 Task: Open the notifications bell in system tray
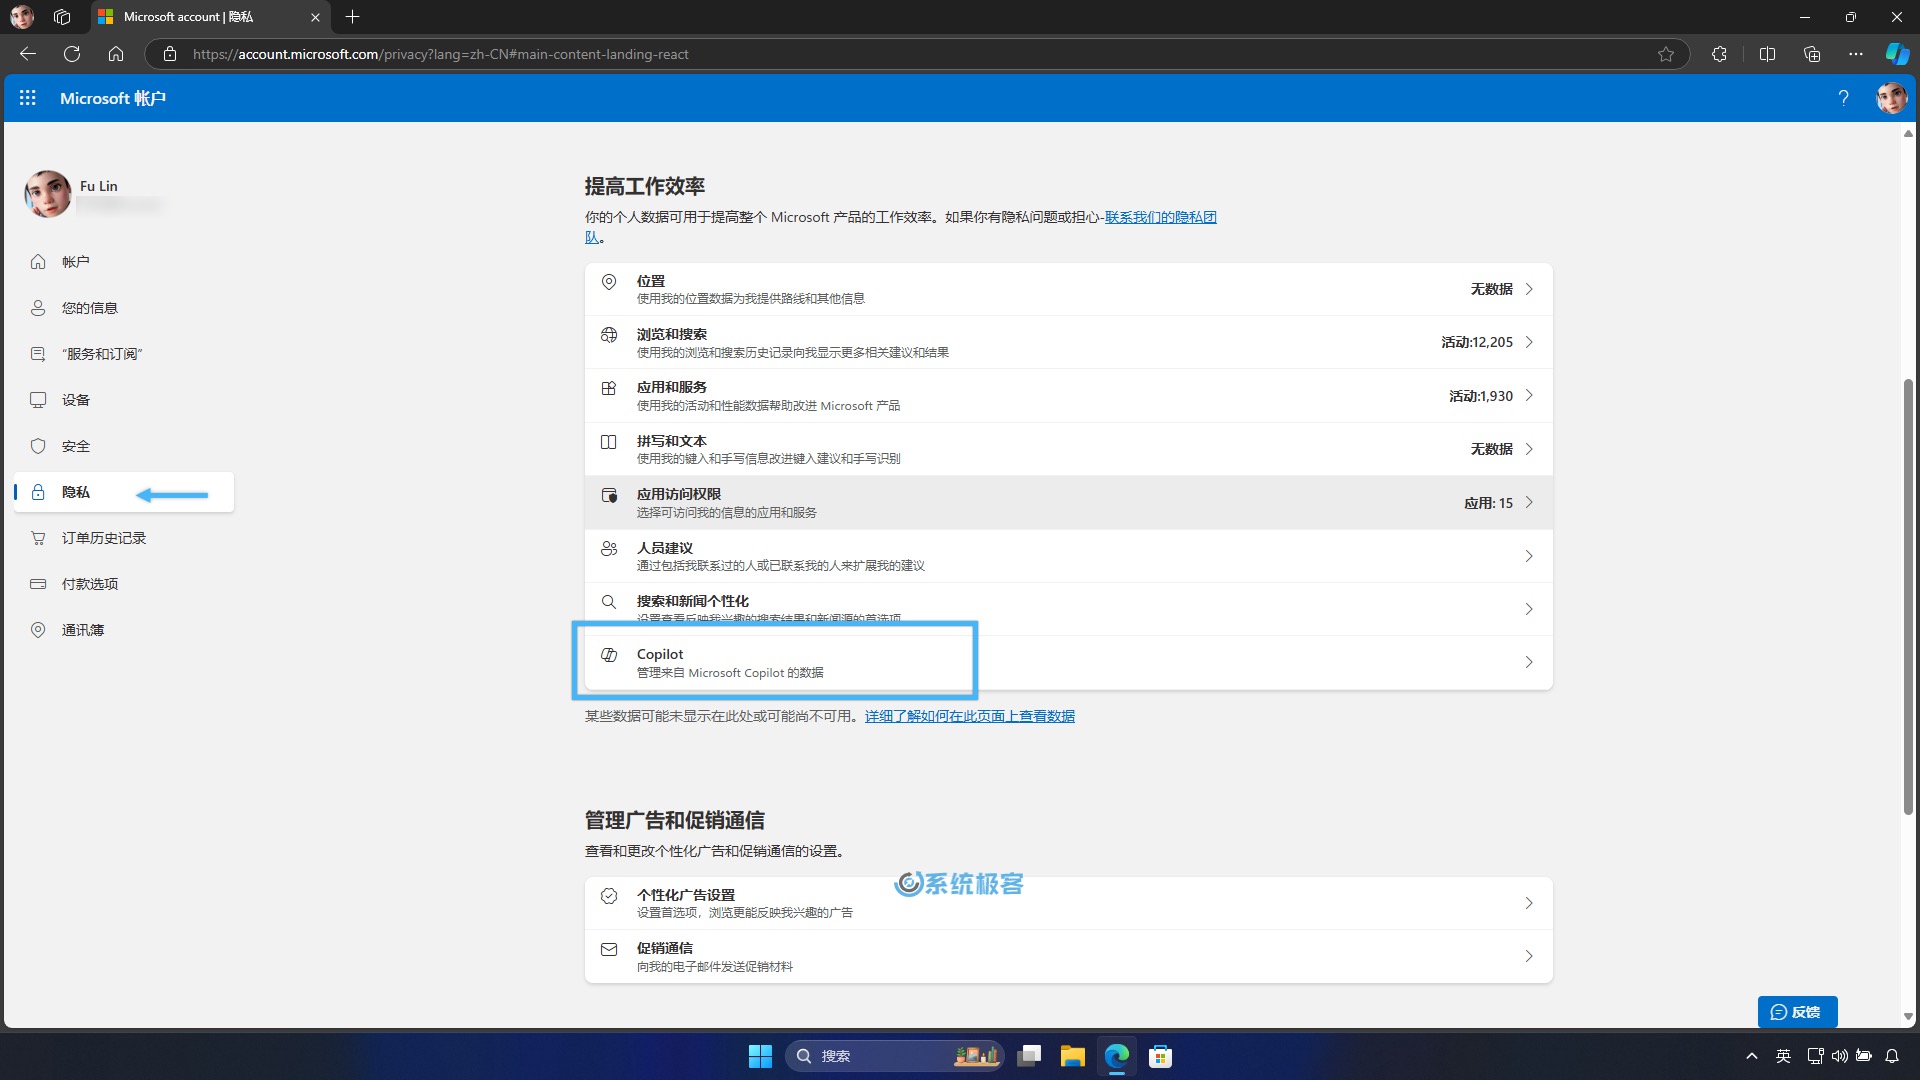1892,1056
